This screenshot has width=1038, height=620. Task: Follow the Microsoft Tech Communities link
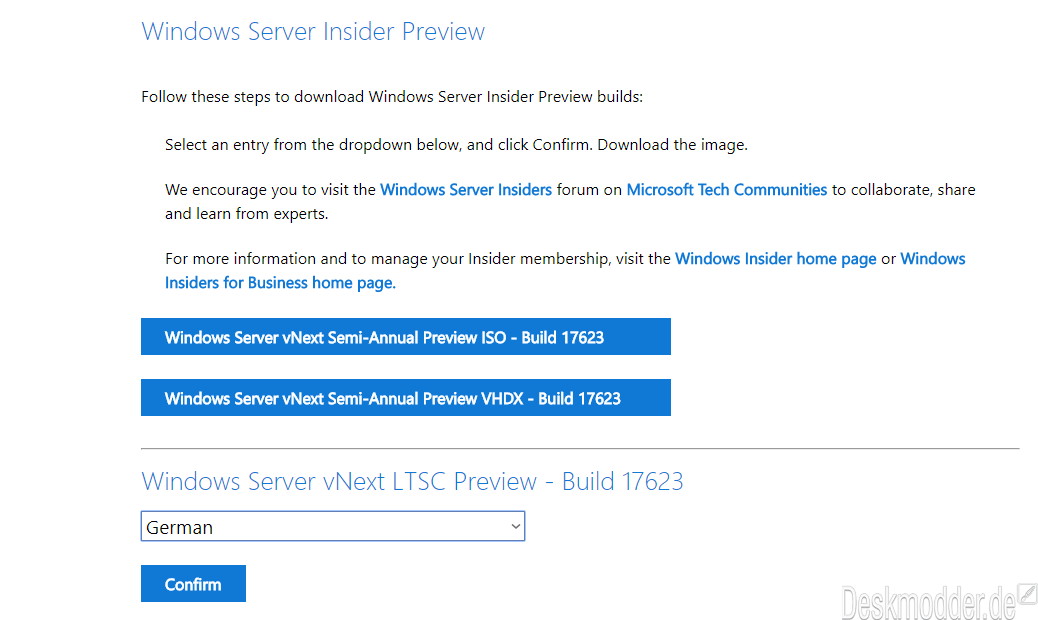pyautogui.click(x=726, y=190)
